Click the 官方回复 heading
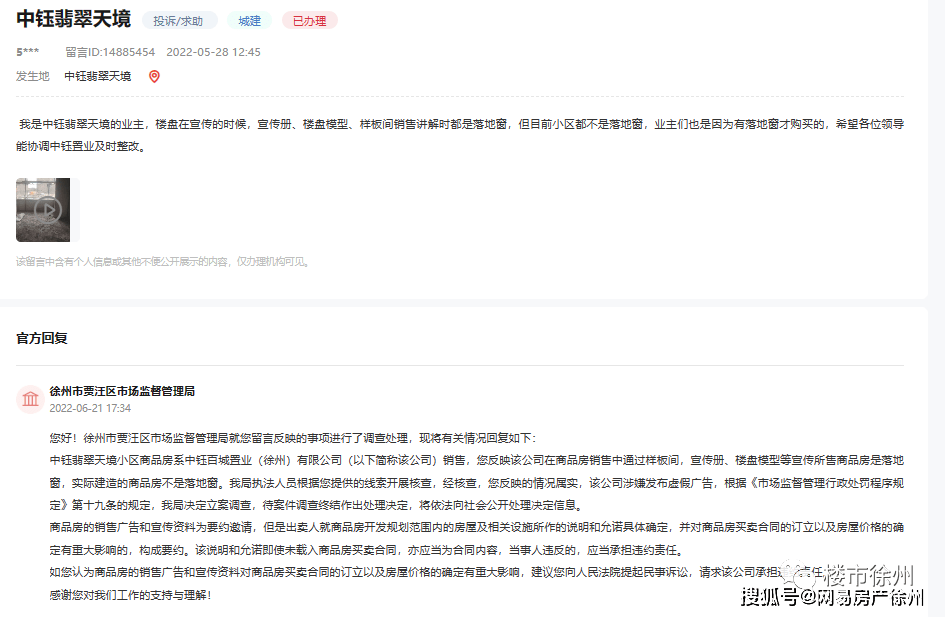 pos(42,338)
